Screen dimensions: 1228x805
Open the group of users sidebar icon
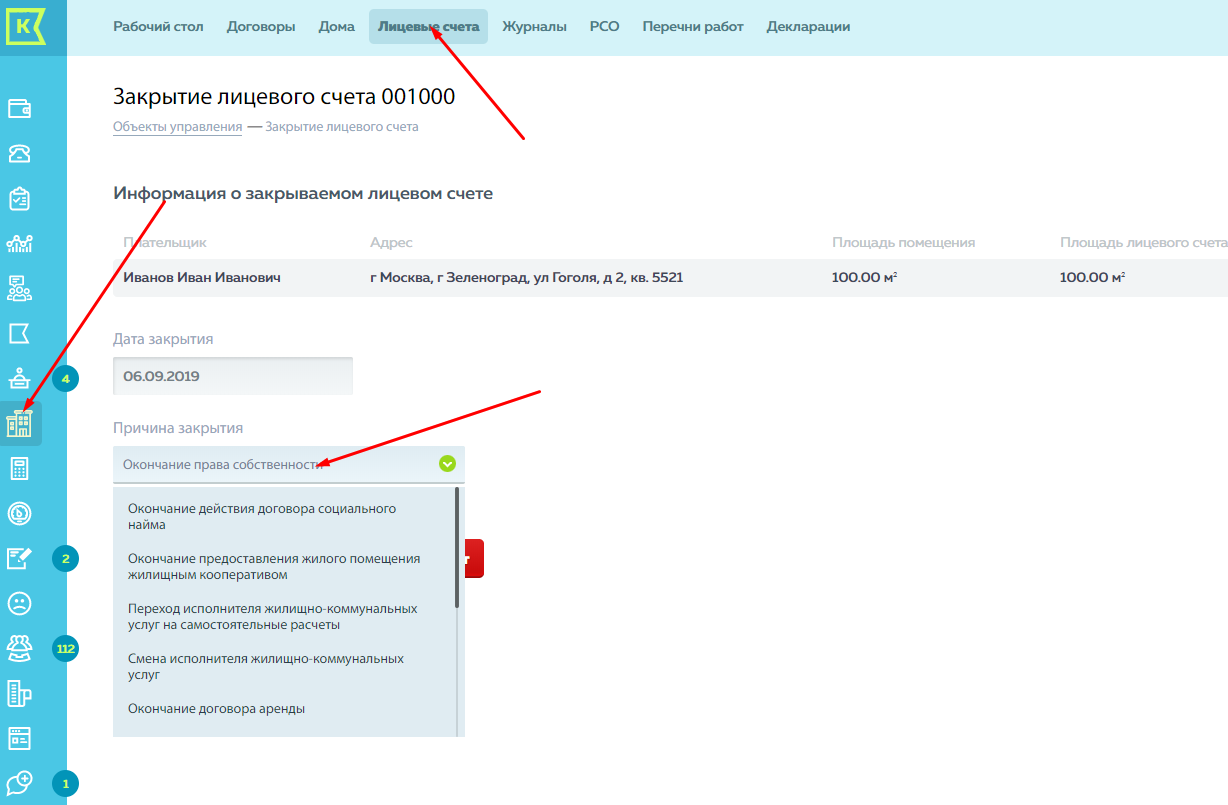(20, 648)
